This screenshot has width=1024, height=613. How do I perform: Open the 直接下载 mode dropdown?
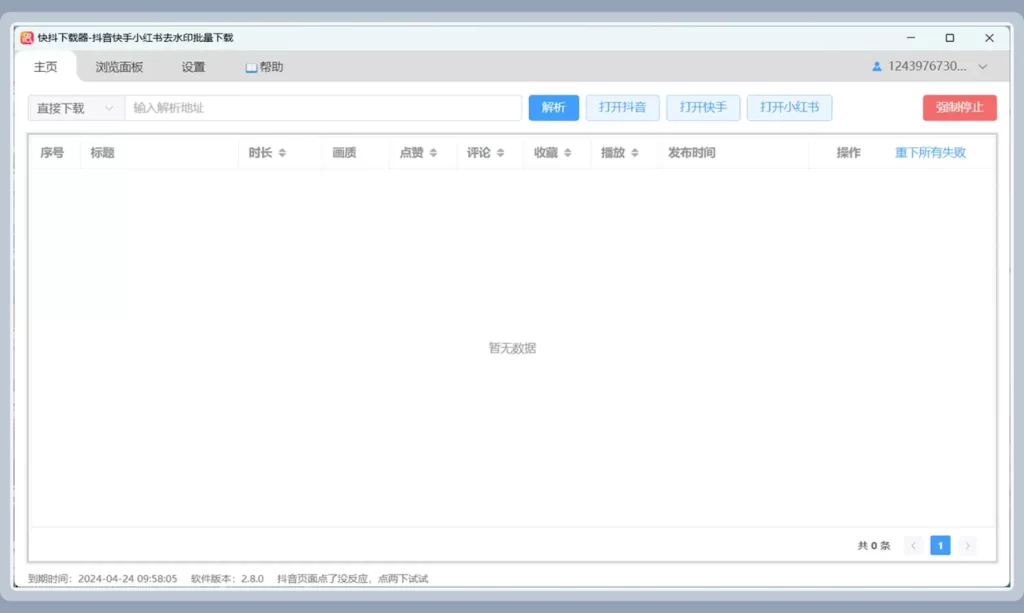(76, 108)
